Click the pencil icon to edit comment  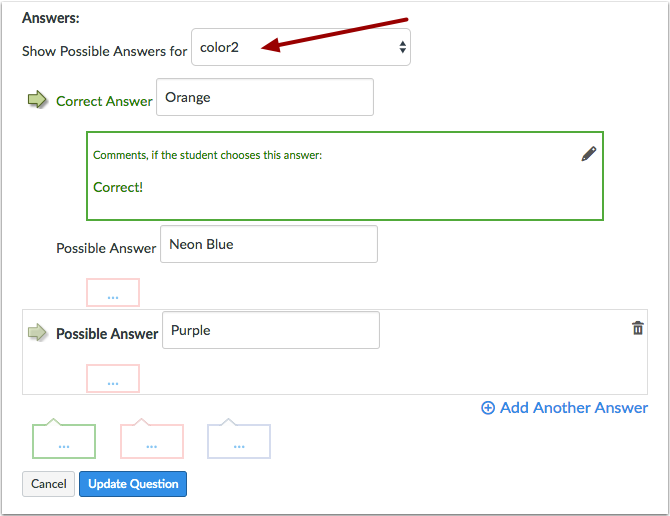588,154
